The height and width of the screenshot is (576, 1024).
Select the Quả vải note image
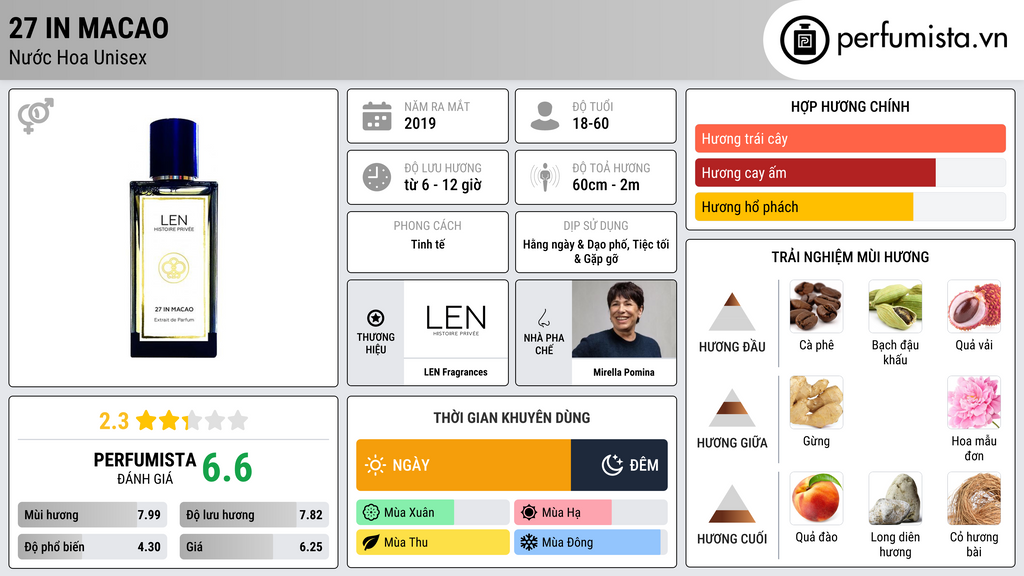(974, 306)
